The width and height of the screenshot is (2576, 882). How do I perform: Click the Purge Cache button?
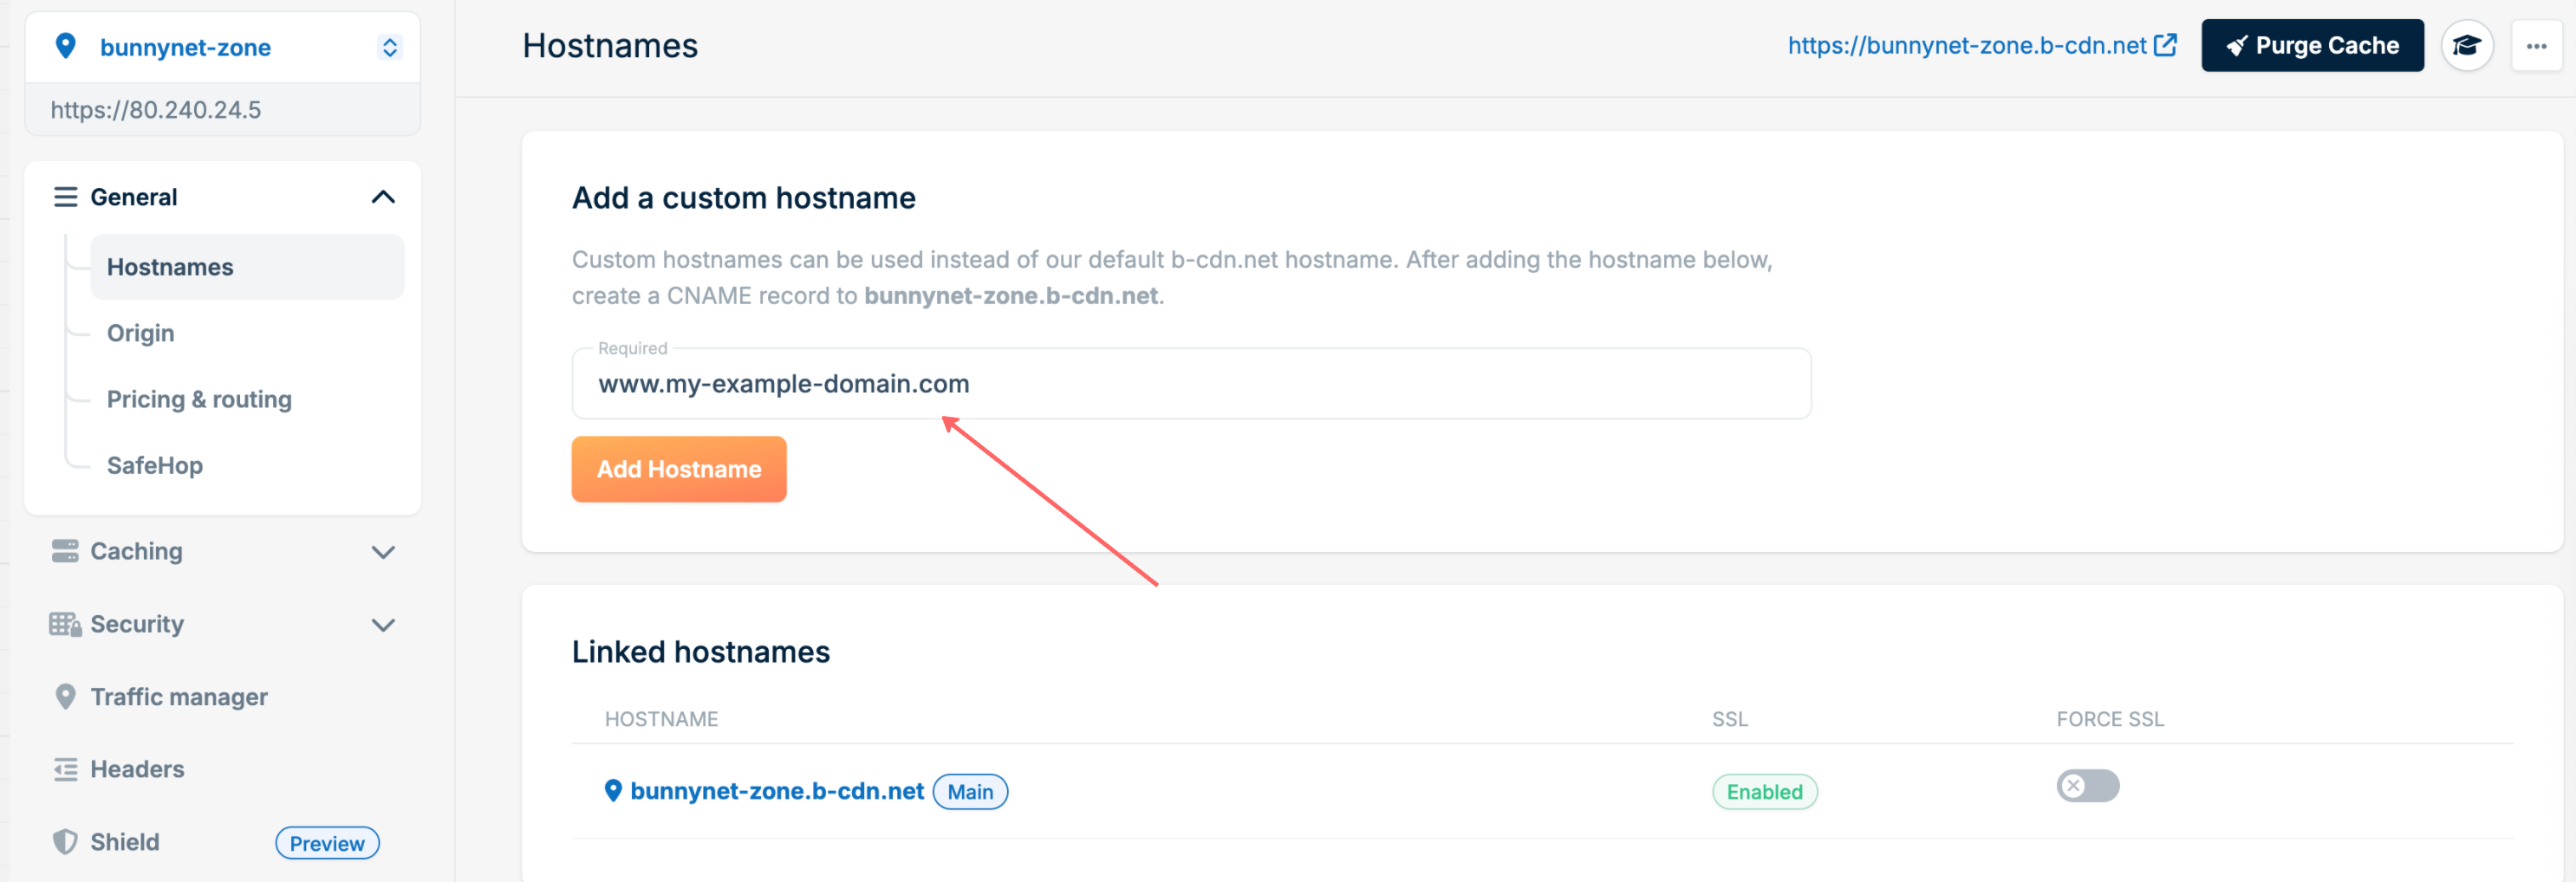coord(2312,46)
